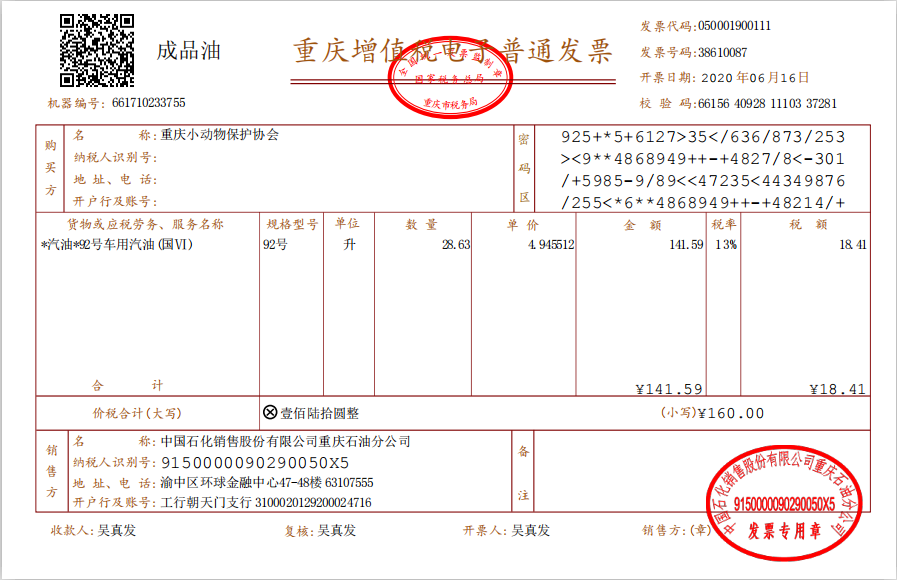
Task: Click the 销售方 vertical section label
Action: (51, 471)
